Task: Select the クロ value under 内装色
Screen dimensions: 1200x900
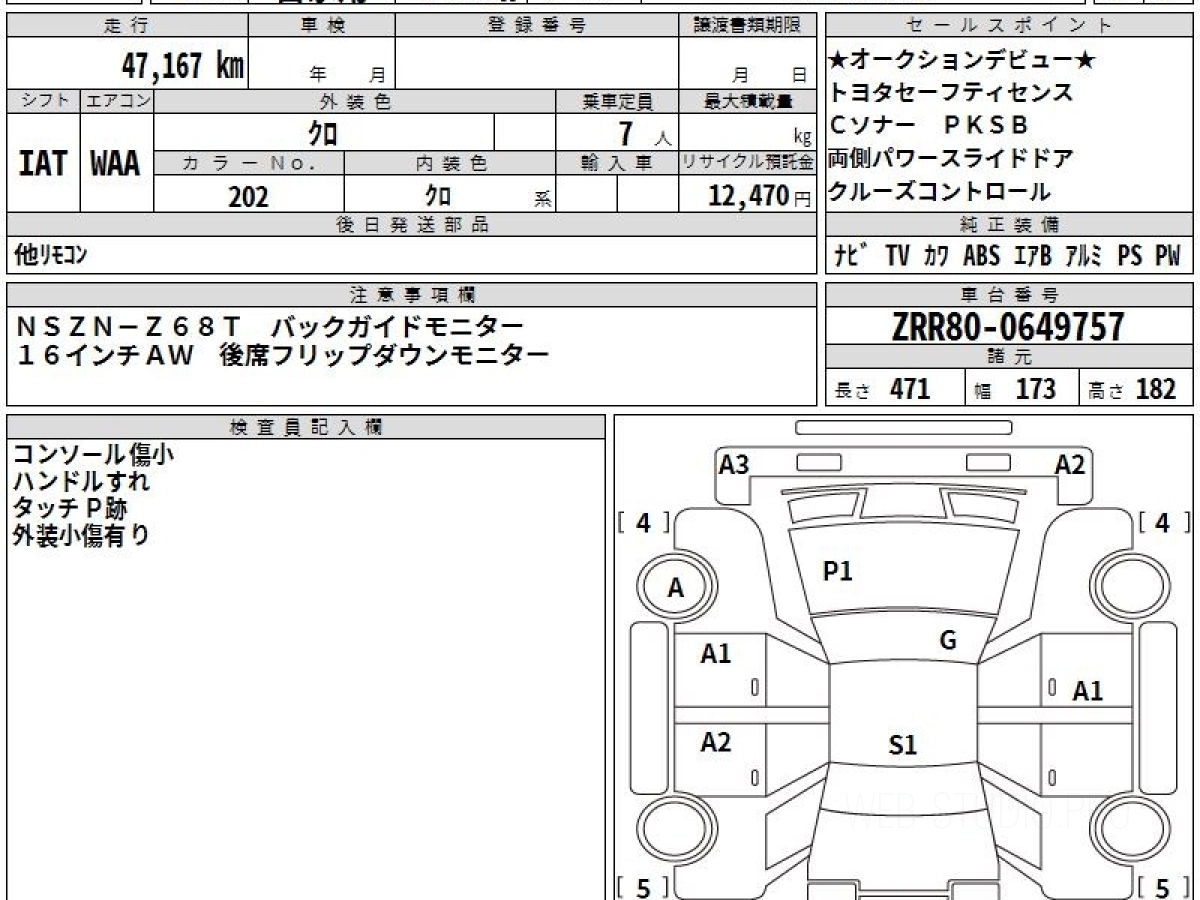Action: [x=437, y=196]
